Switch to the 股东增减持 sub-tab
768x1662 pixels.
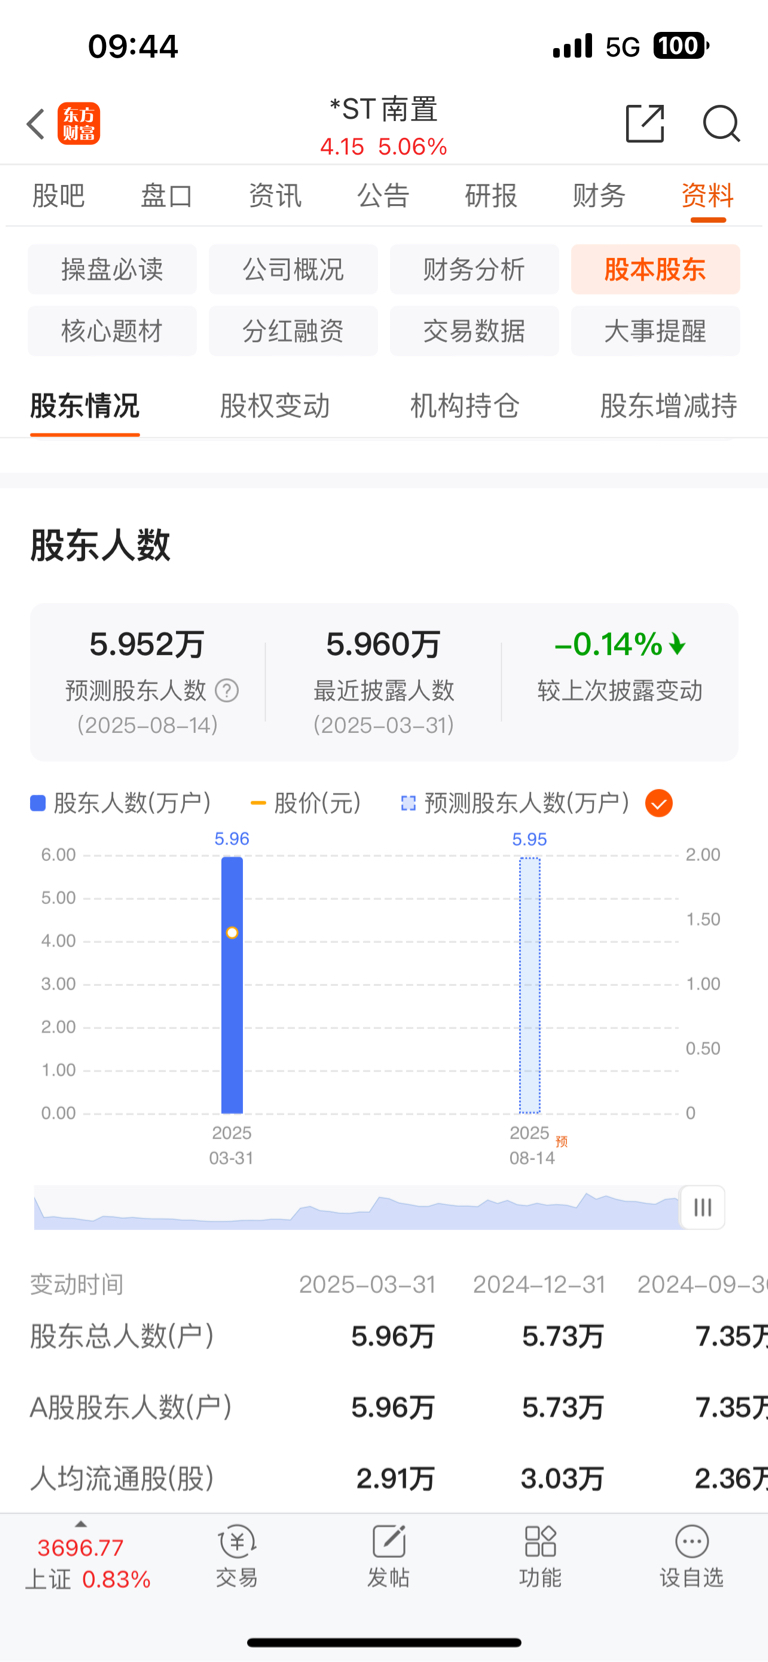[x=669, y=406]
